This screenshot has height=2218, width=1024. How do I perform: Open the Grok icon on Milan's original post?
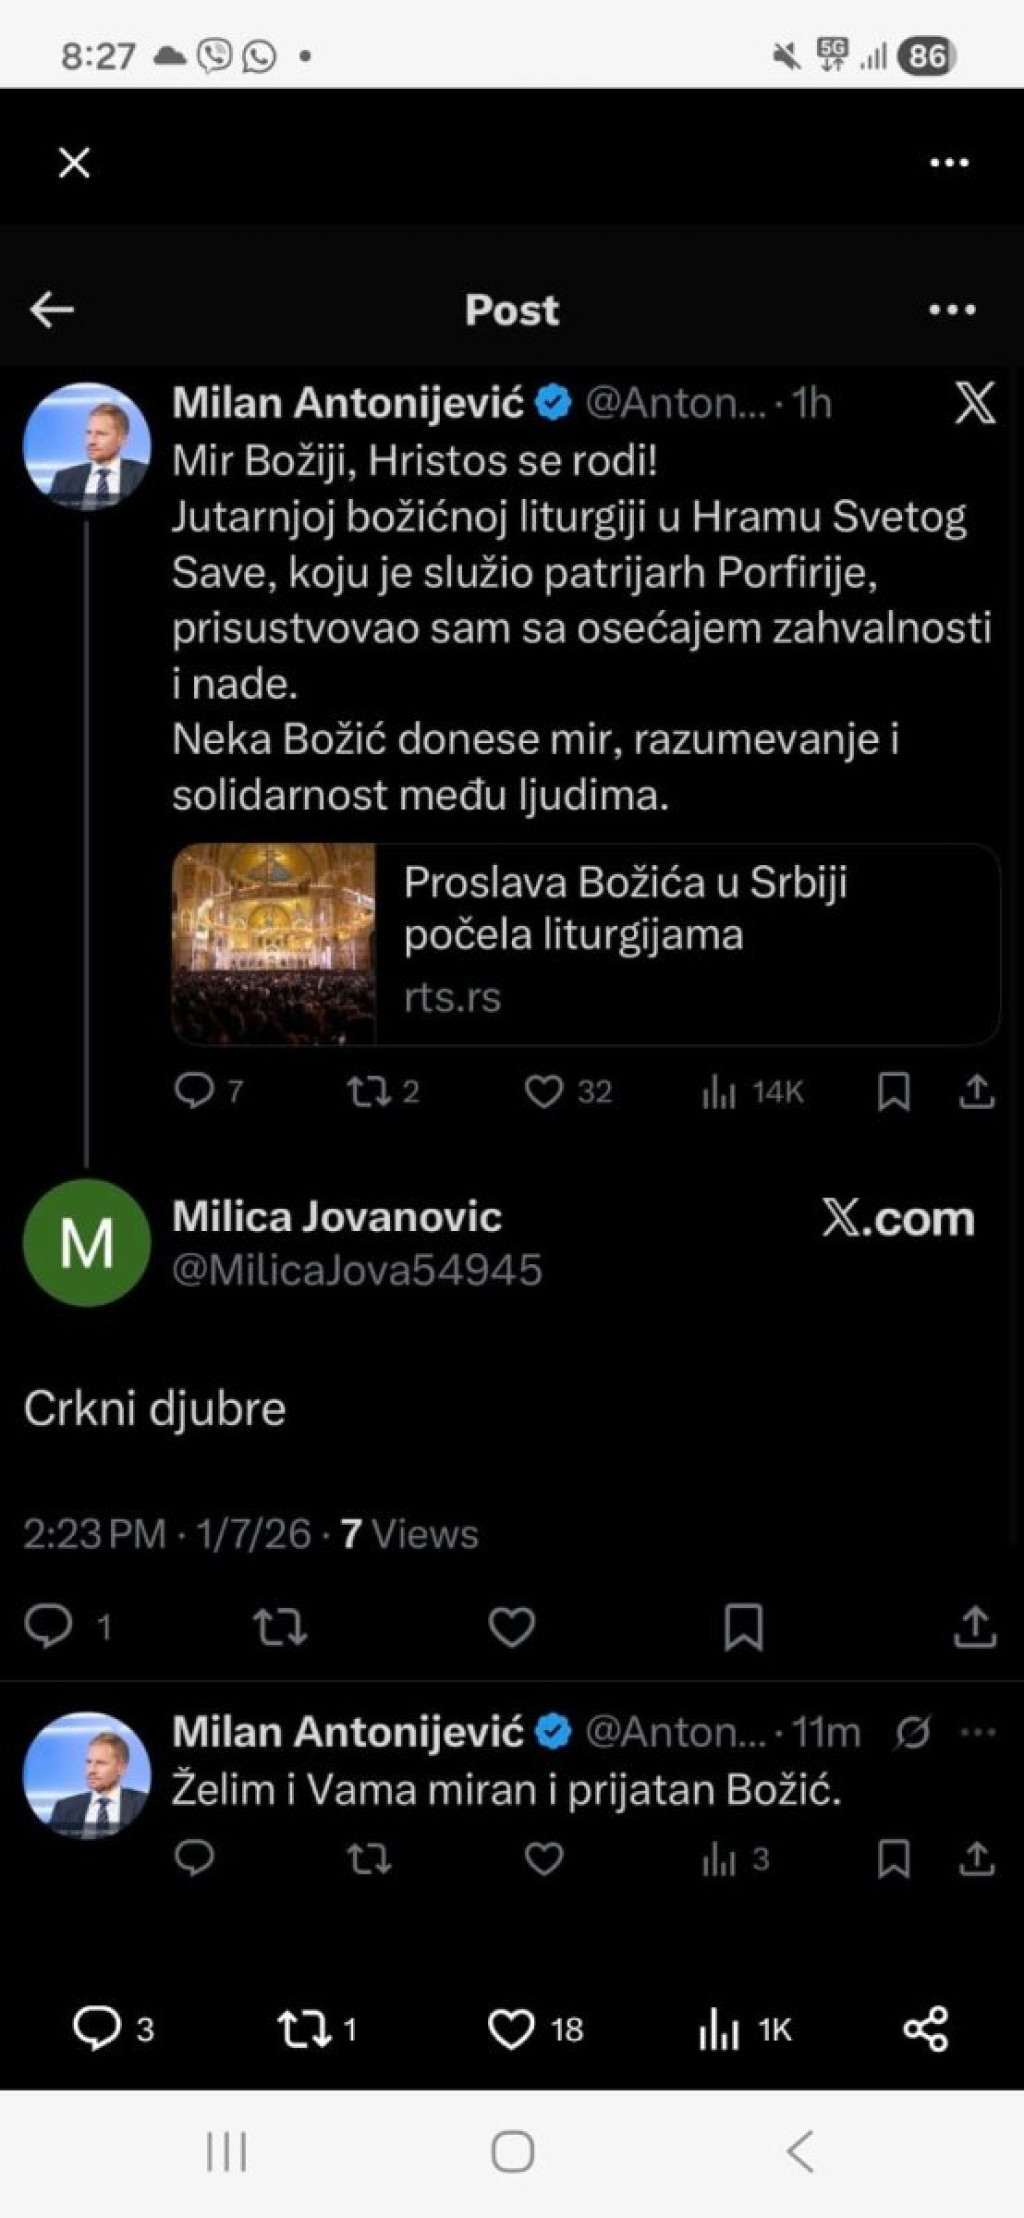coord(974,404)
